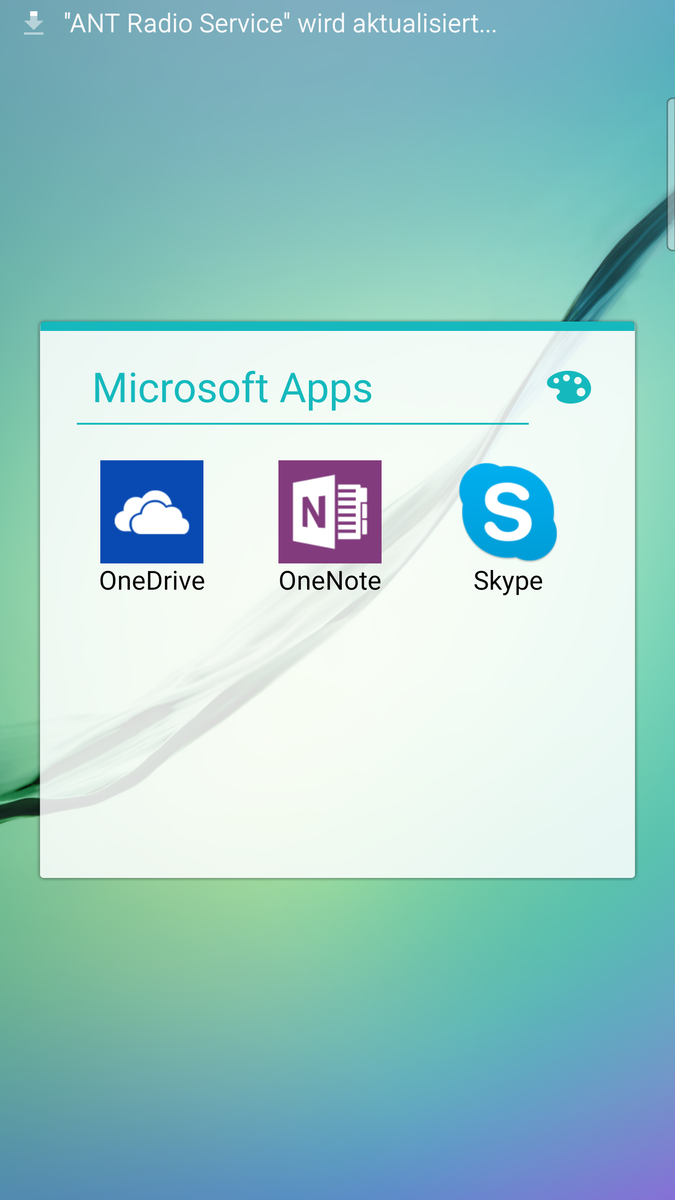Tap the folder color palette icon
Screen dimensions: 675x1200
(569, 387)
